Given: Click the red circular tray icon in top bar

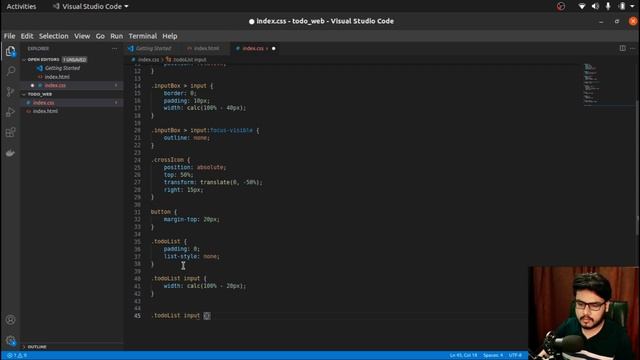Looking at the screenshot, I should (561, 6).
